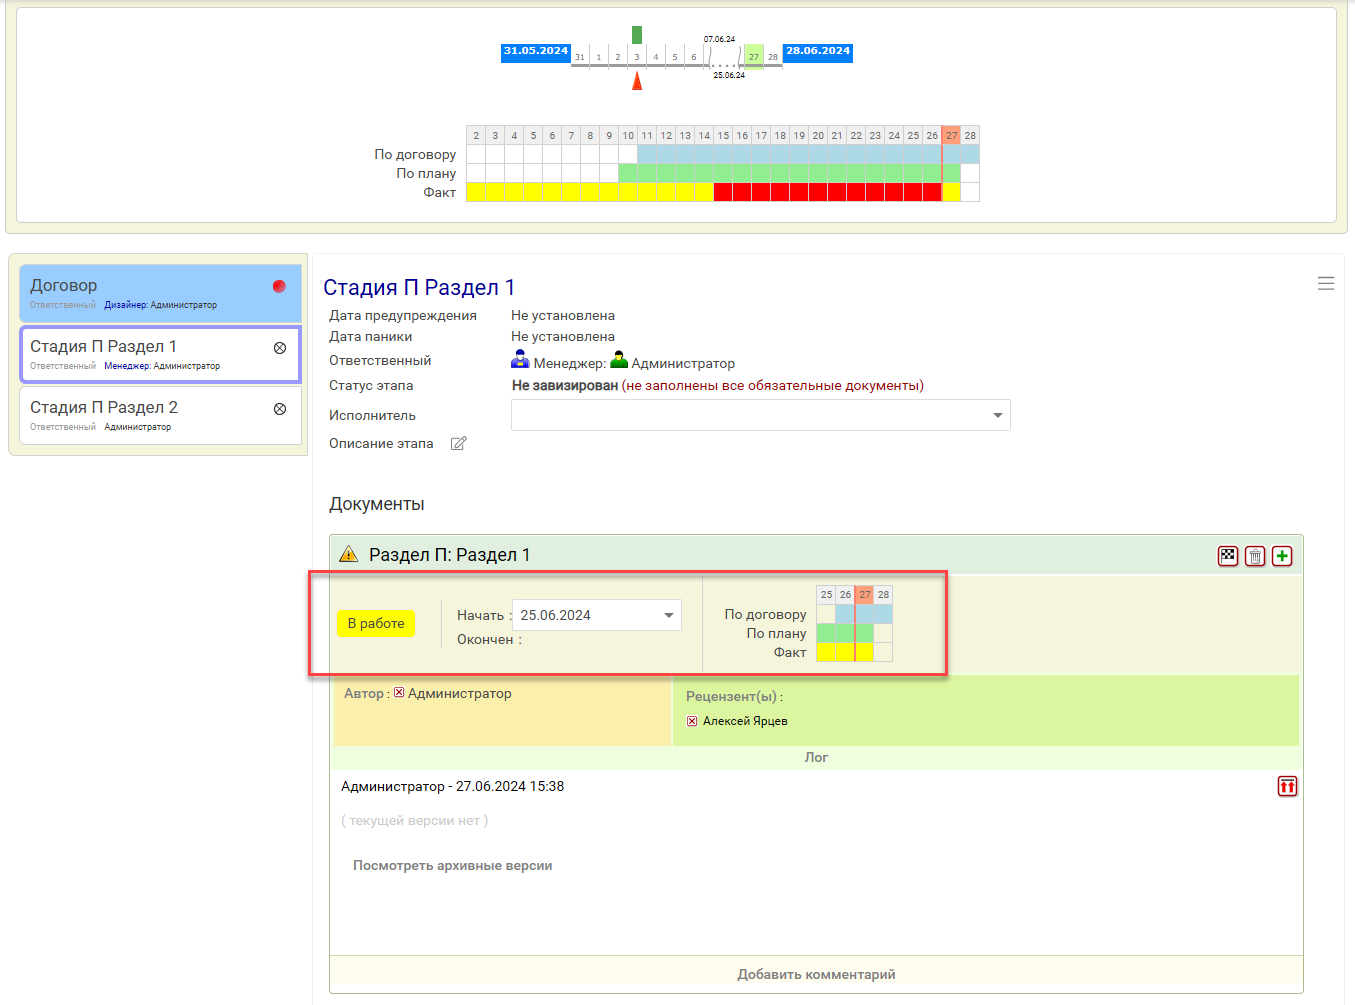Open the start date 25.06.2024 dropdown

click(668, 615)
